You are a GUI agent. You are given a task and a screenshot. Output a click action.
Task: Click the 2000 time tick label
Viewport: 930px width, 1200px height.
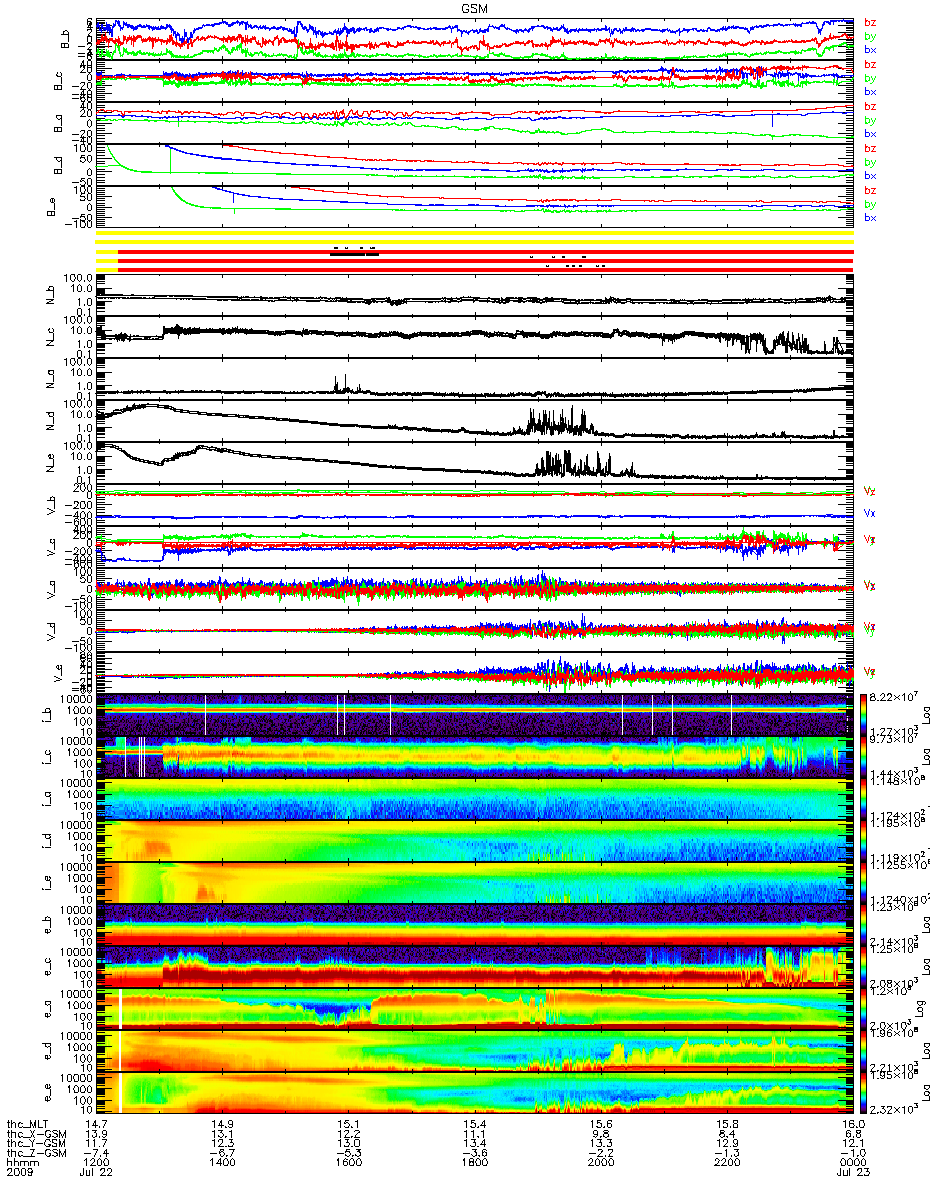pos(601,1163)
